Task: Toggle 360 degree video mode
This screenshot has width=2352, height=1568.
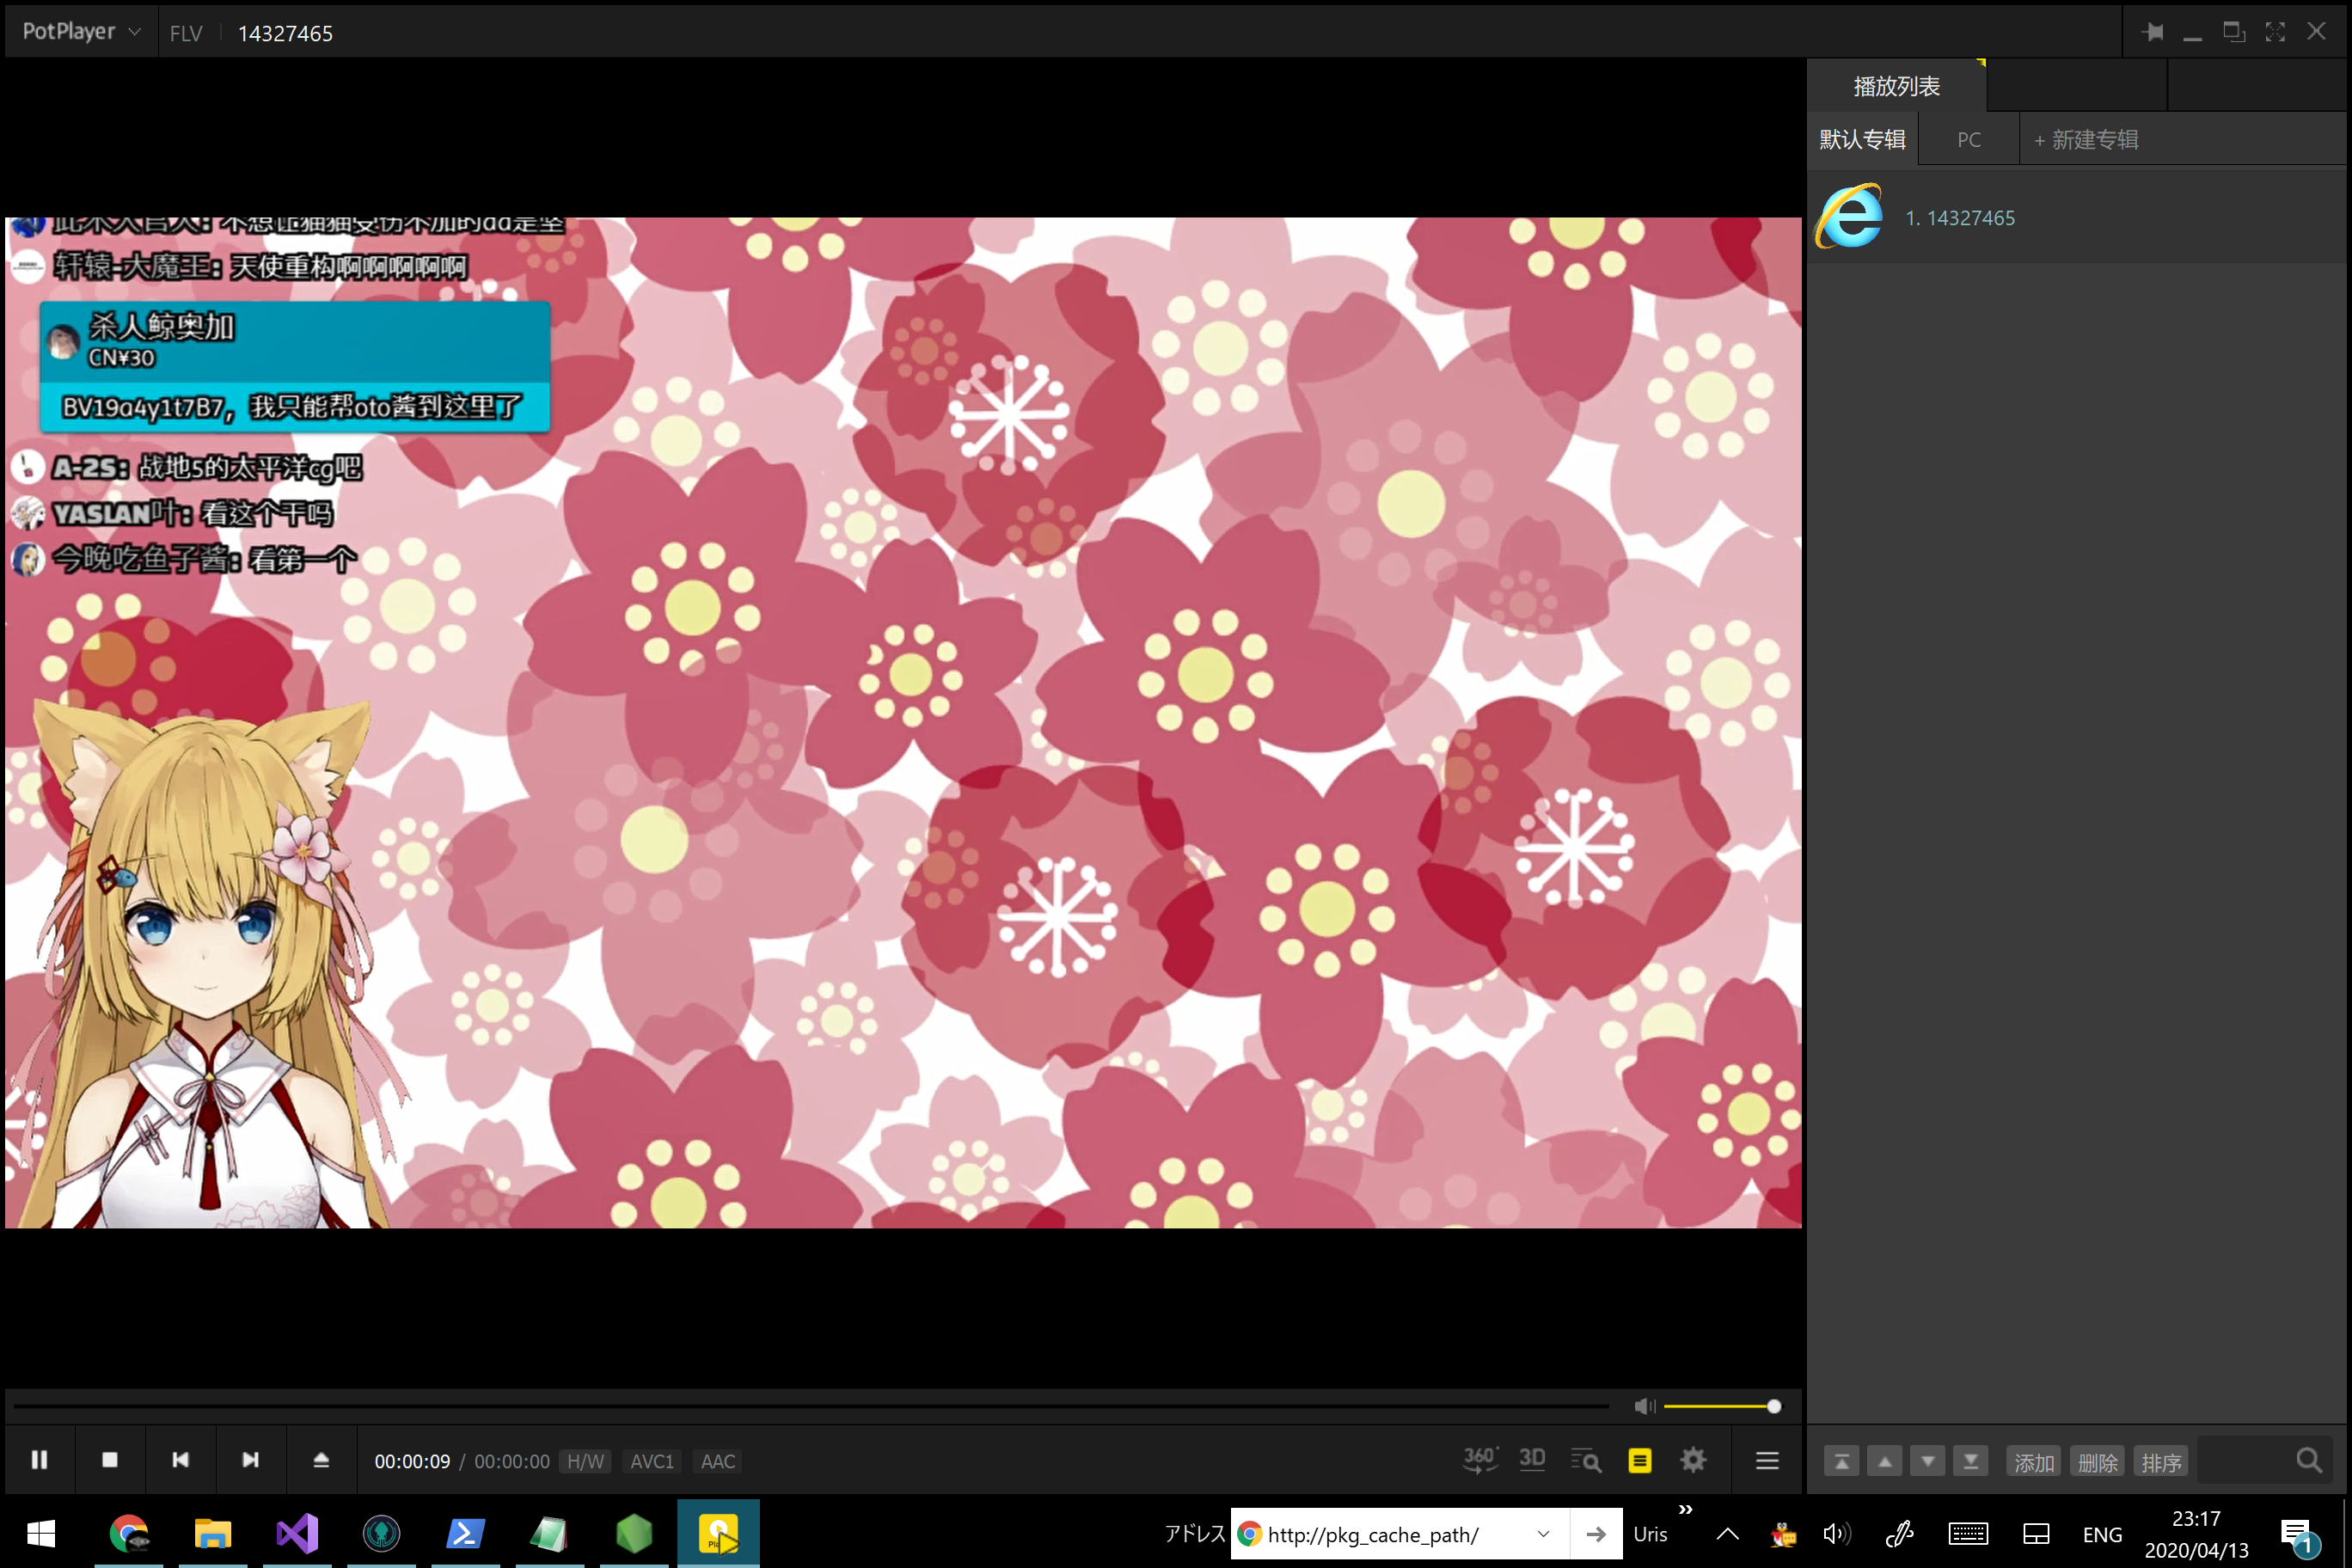Action: (1480, 1460)
